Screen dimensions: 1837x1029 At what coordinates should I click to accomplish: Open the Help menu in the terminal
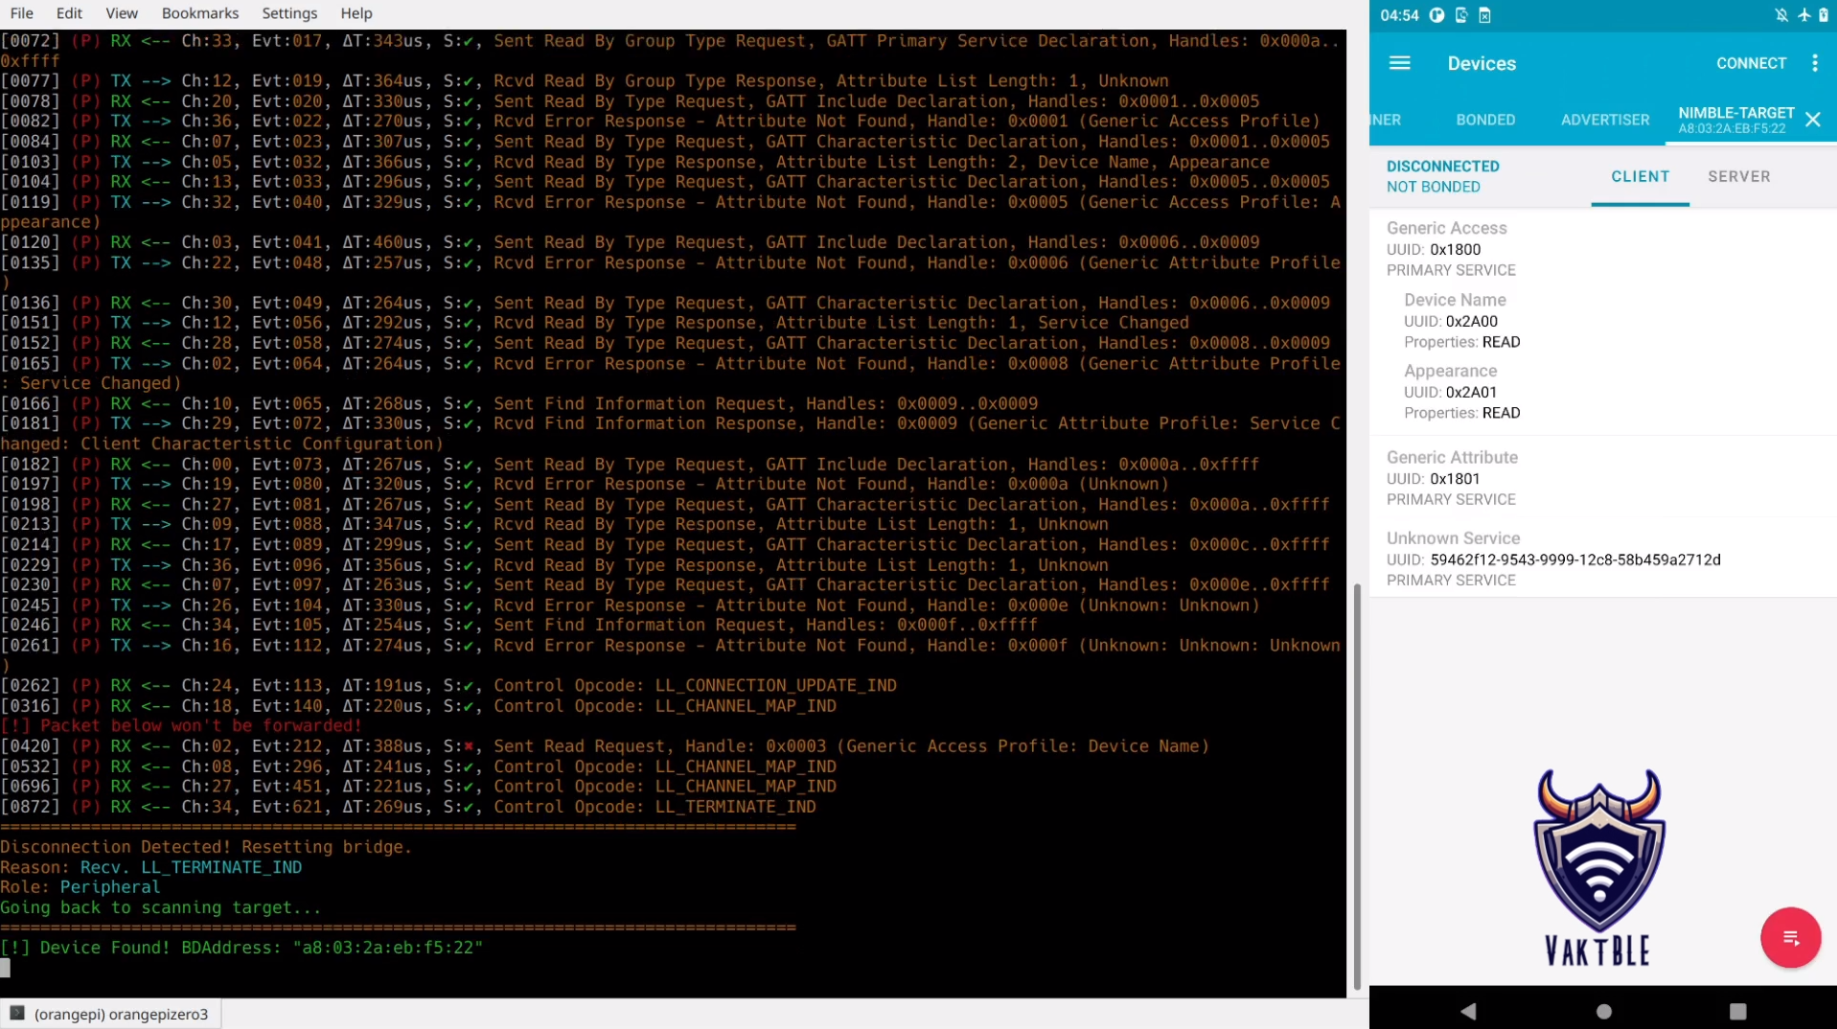[x=356, y=13]
